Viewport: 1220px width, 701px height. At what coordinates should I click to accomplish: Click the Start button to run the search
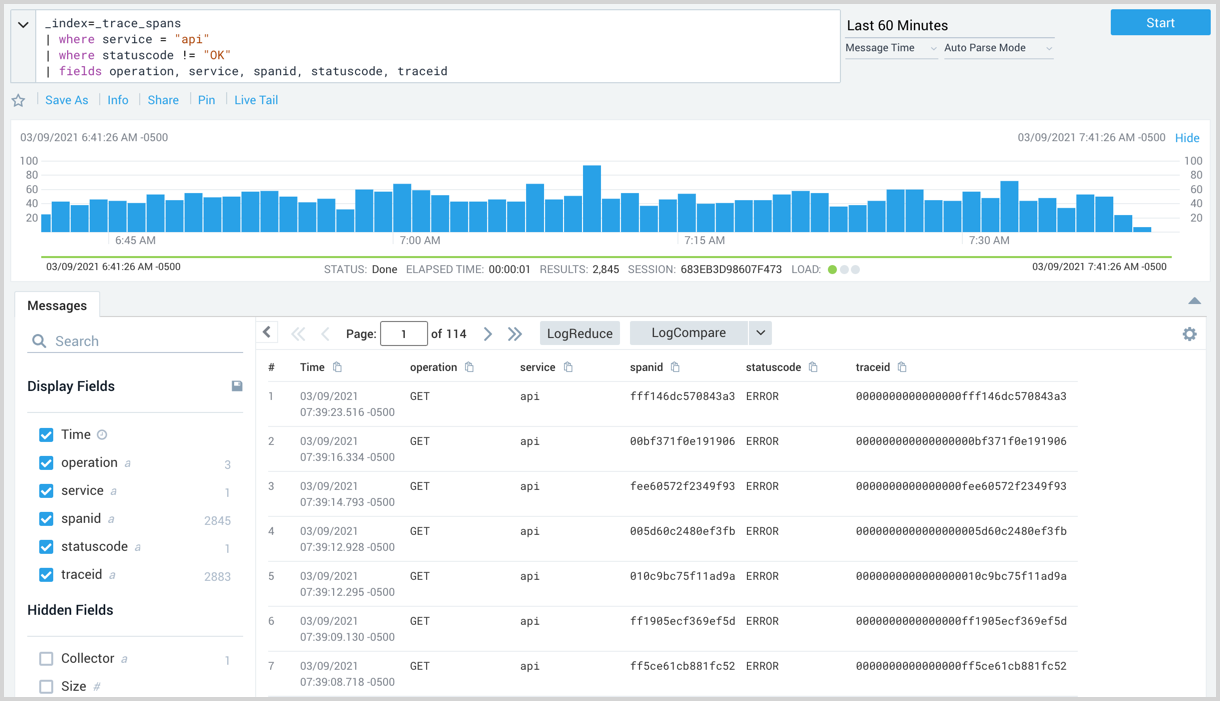[1160, 21]
